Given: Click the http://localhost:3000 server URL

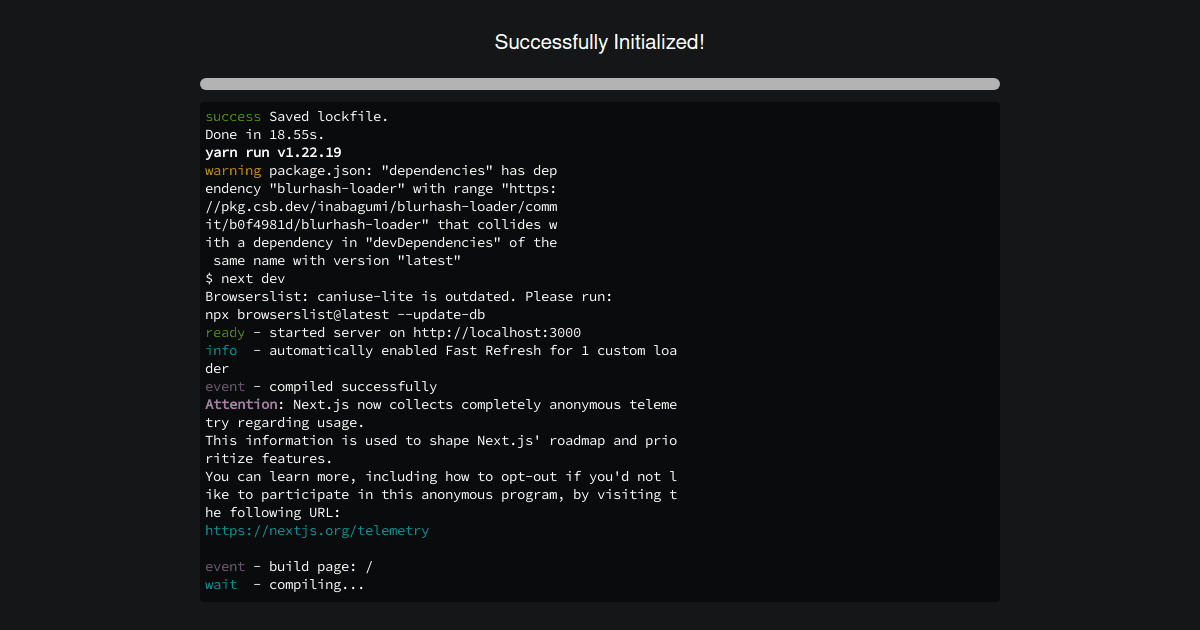Looking at the screenshot, I should click(x=496, y=333).
